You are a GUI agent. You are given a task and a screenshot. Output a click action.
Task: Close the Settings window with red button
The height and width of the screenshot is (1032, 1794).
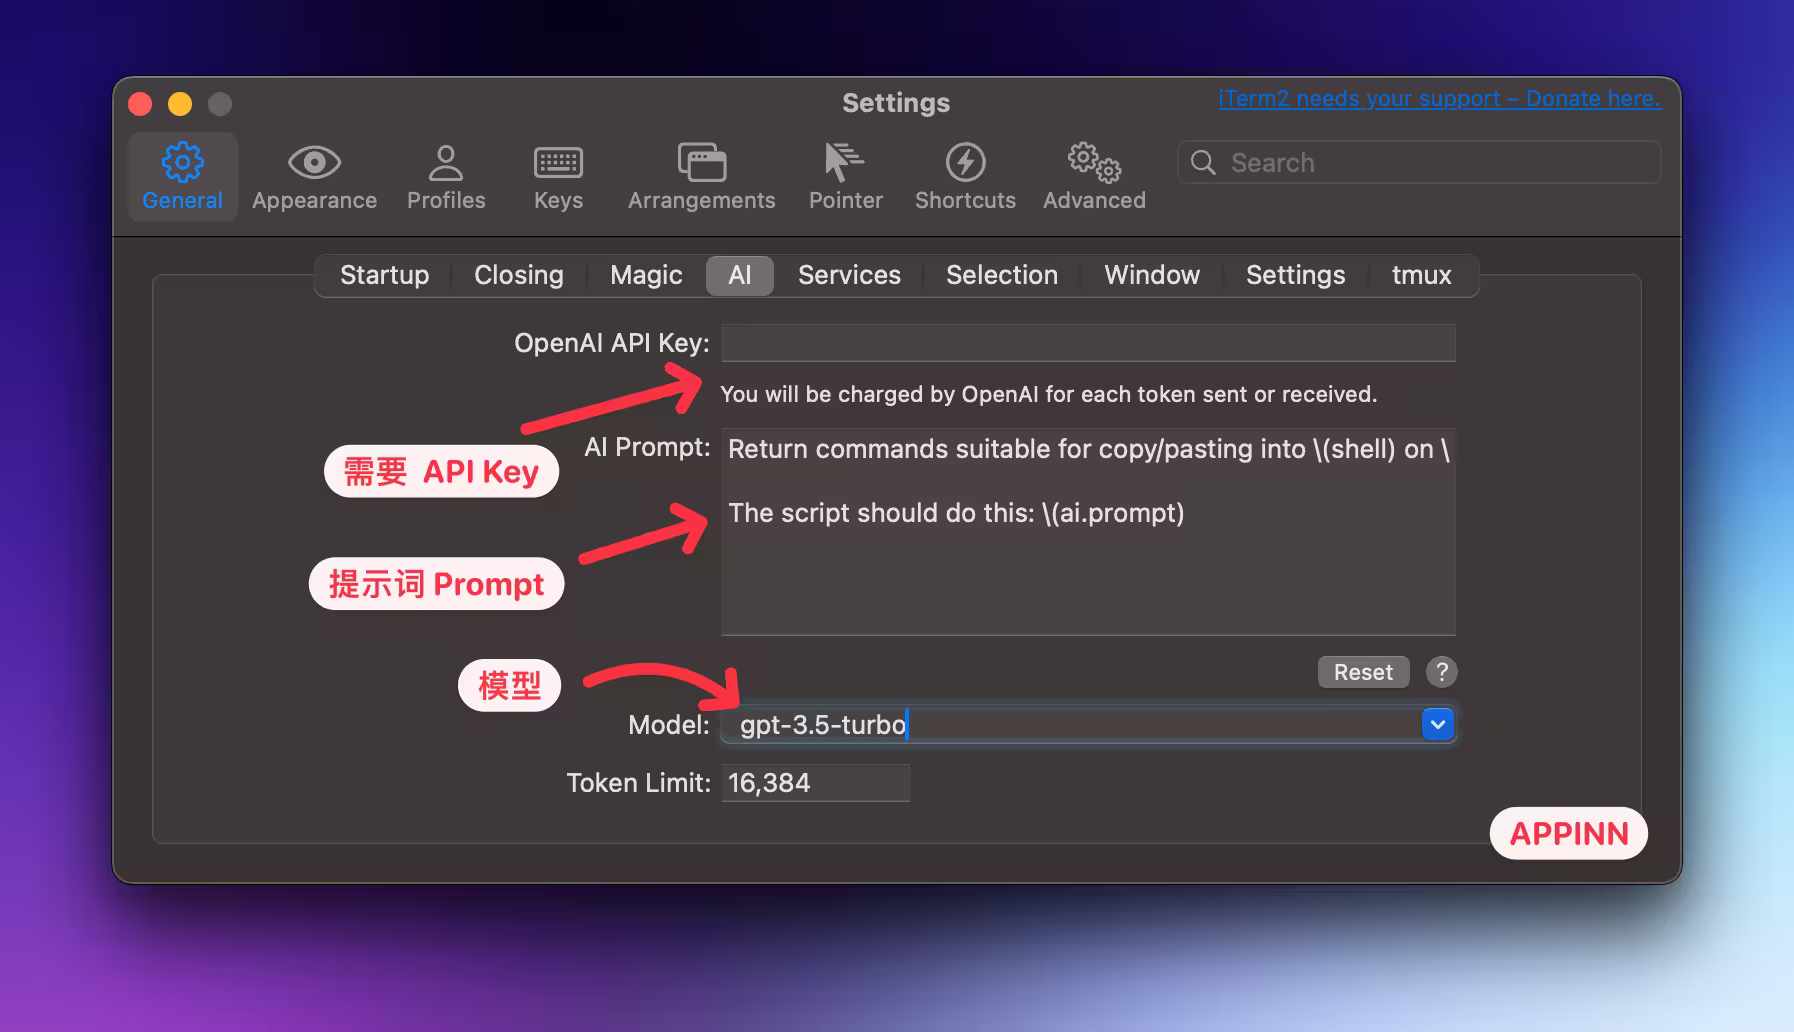[x=141, y=104]
